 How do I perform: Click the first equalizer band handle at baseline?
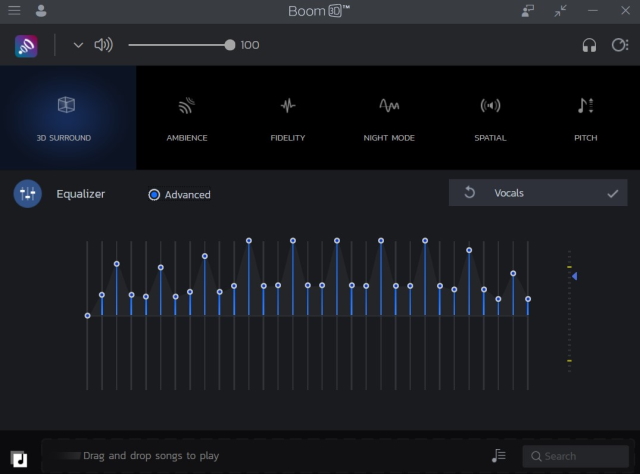[x=87, y=316]
